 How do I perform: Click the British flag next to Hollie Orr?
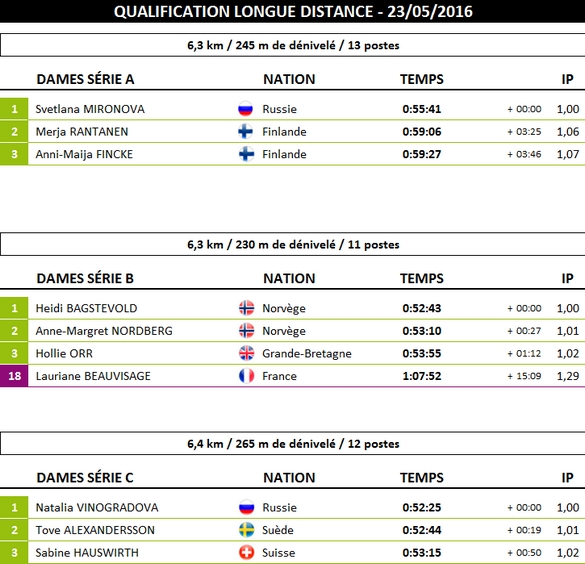pyautogui.click(x=246, y=353)
